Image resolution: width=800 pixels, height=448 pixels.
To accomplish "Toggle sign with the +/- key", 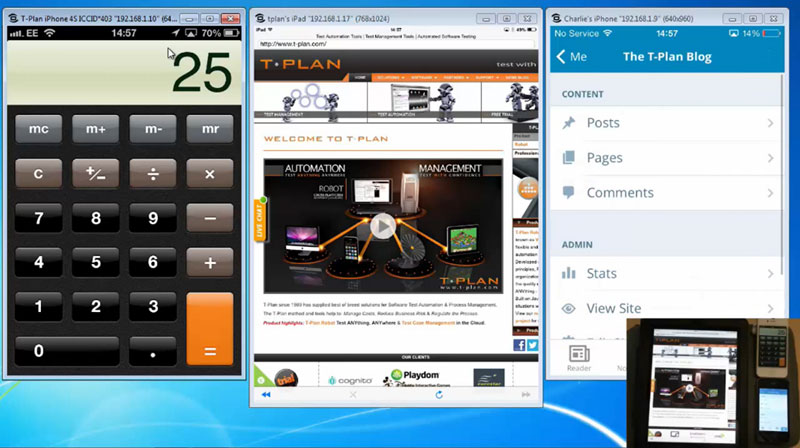I will pos(95,173).
